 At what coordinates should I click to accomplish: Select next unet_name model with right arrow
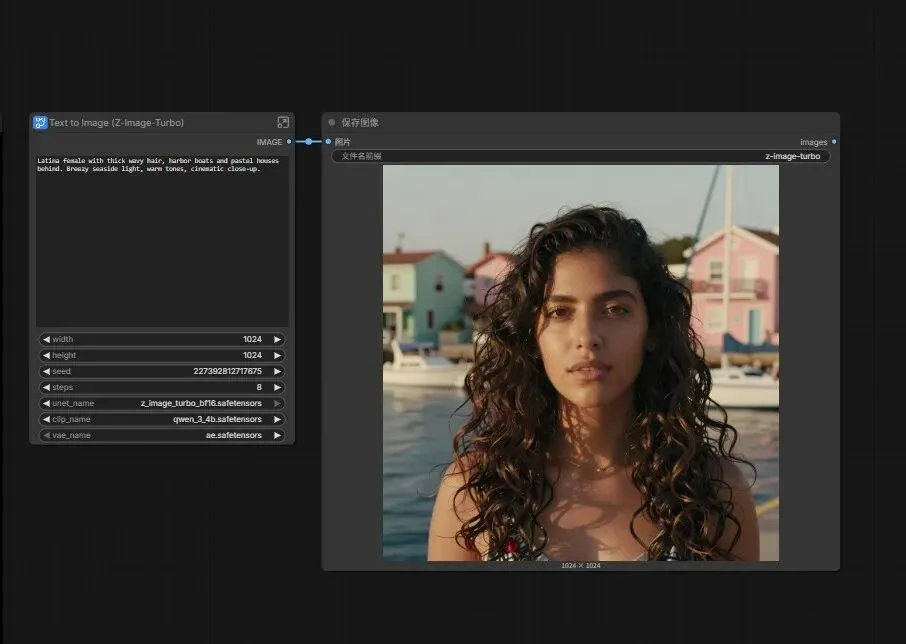click(x=277, y=403)
